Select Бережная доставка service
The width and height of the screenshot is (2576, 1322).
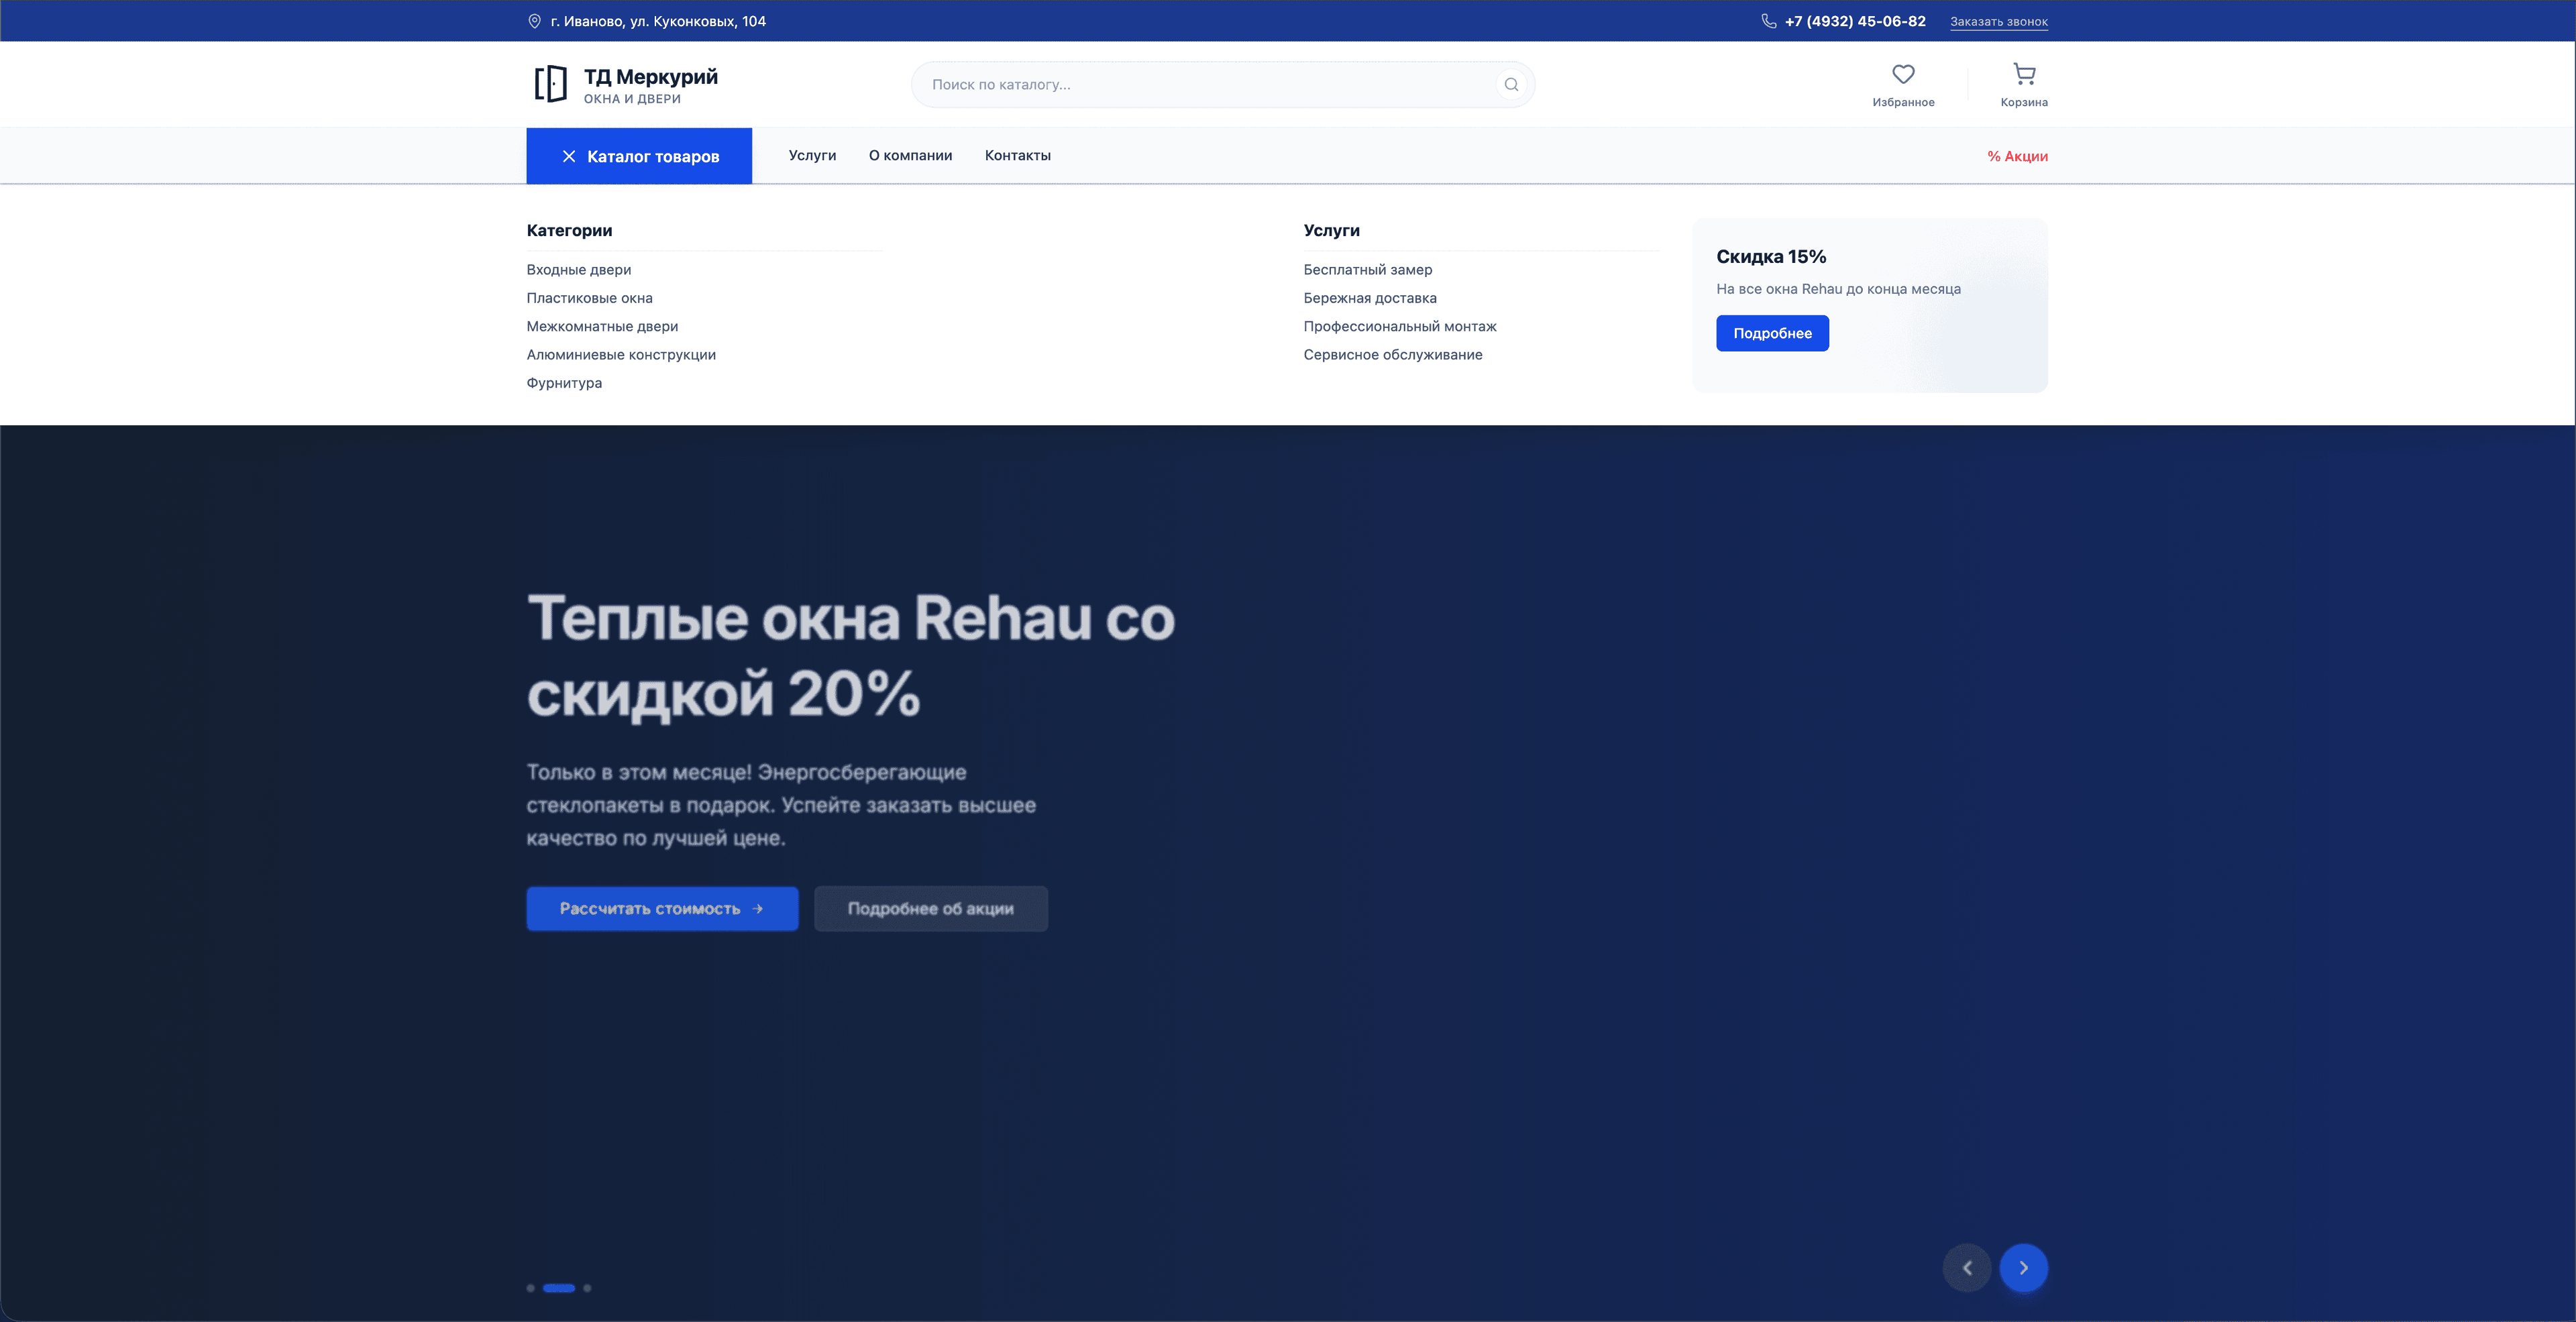(1370, 298)
